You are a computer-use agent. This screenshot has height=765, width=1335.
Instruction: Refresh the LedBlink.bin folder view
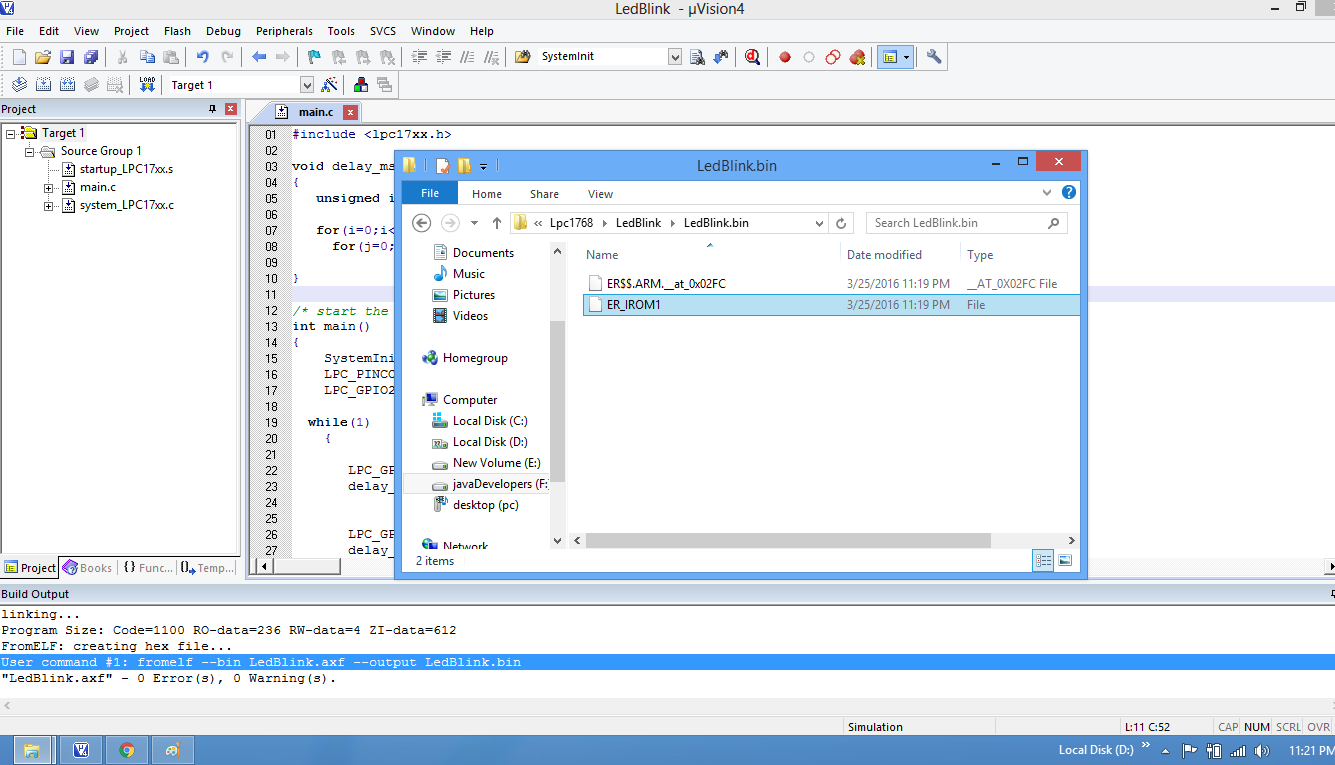(842, 223)
